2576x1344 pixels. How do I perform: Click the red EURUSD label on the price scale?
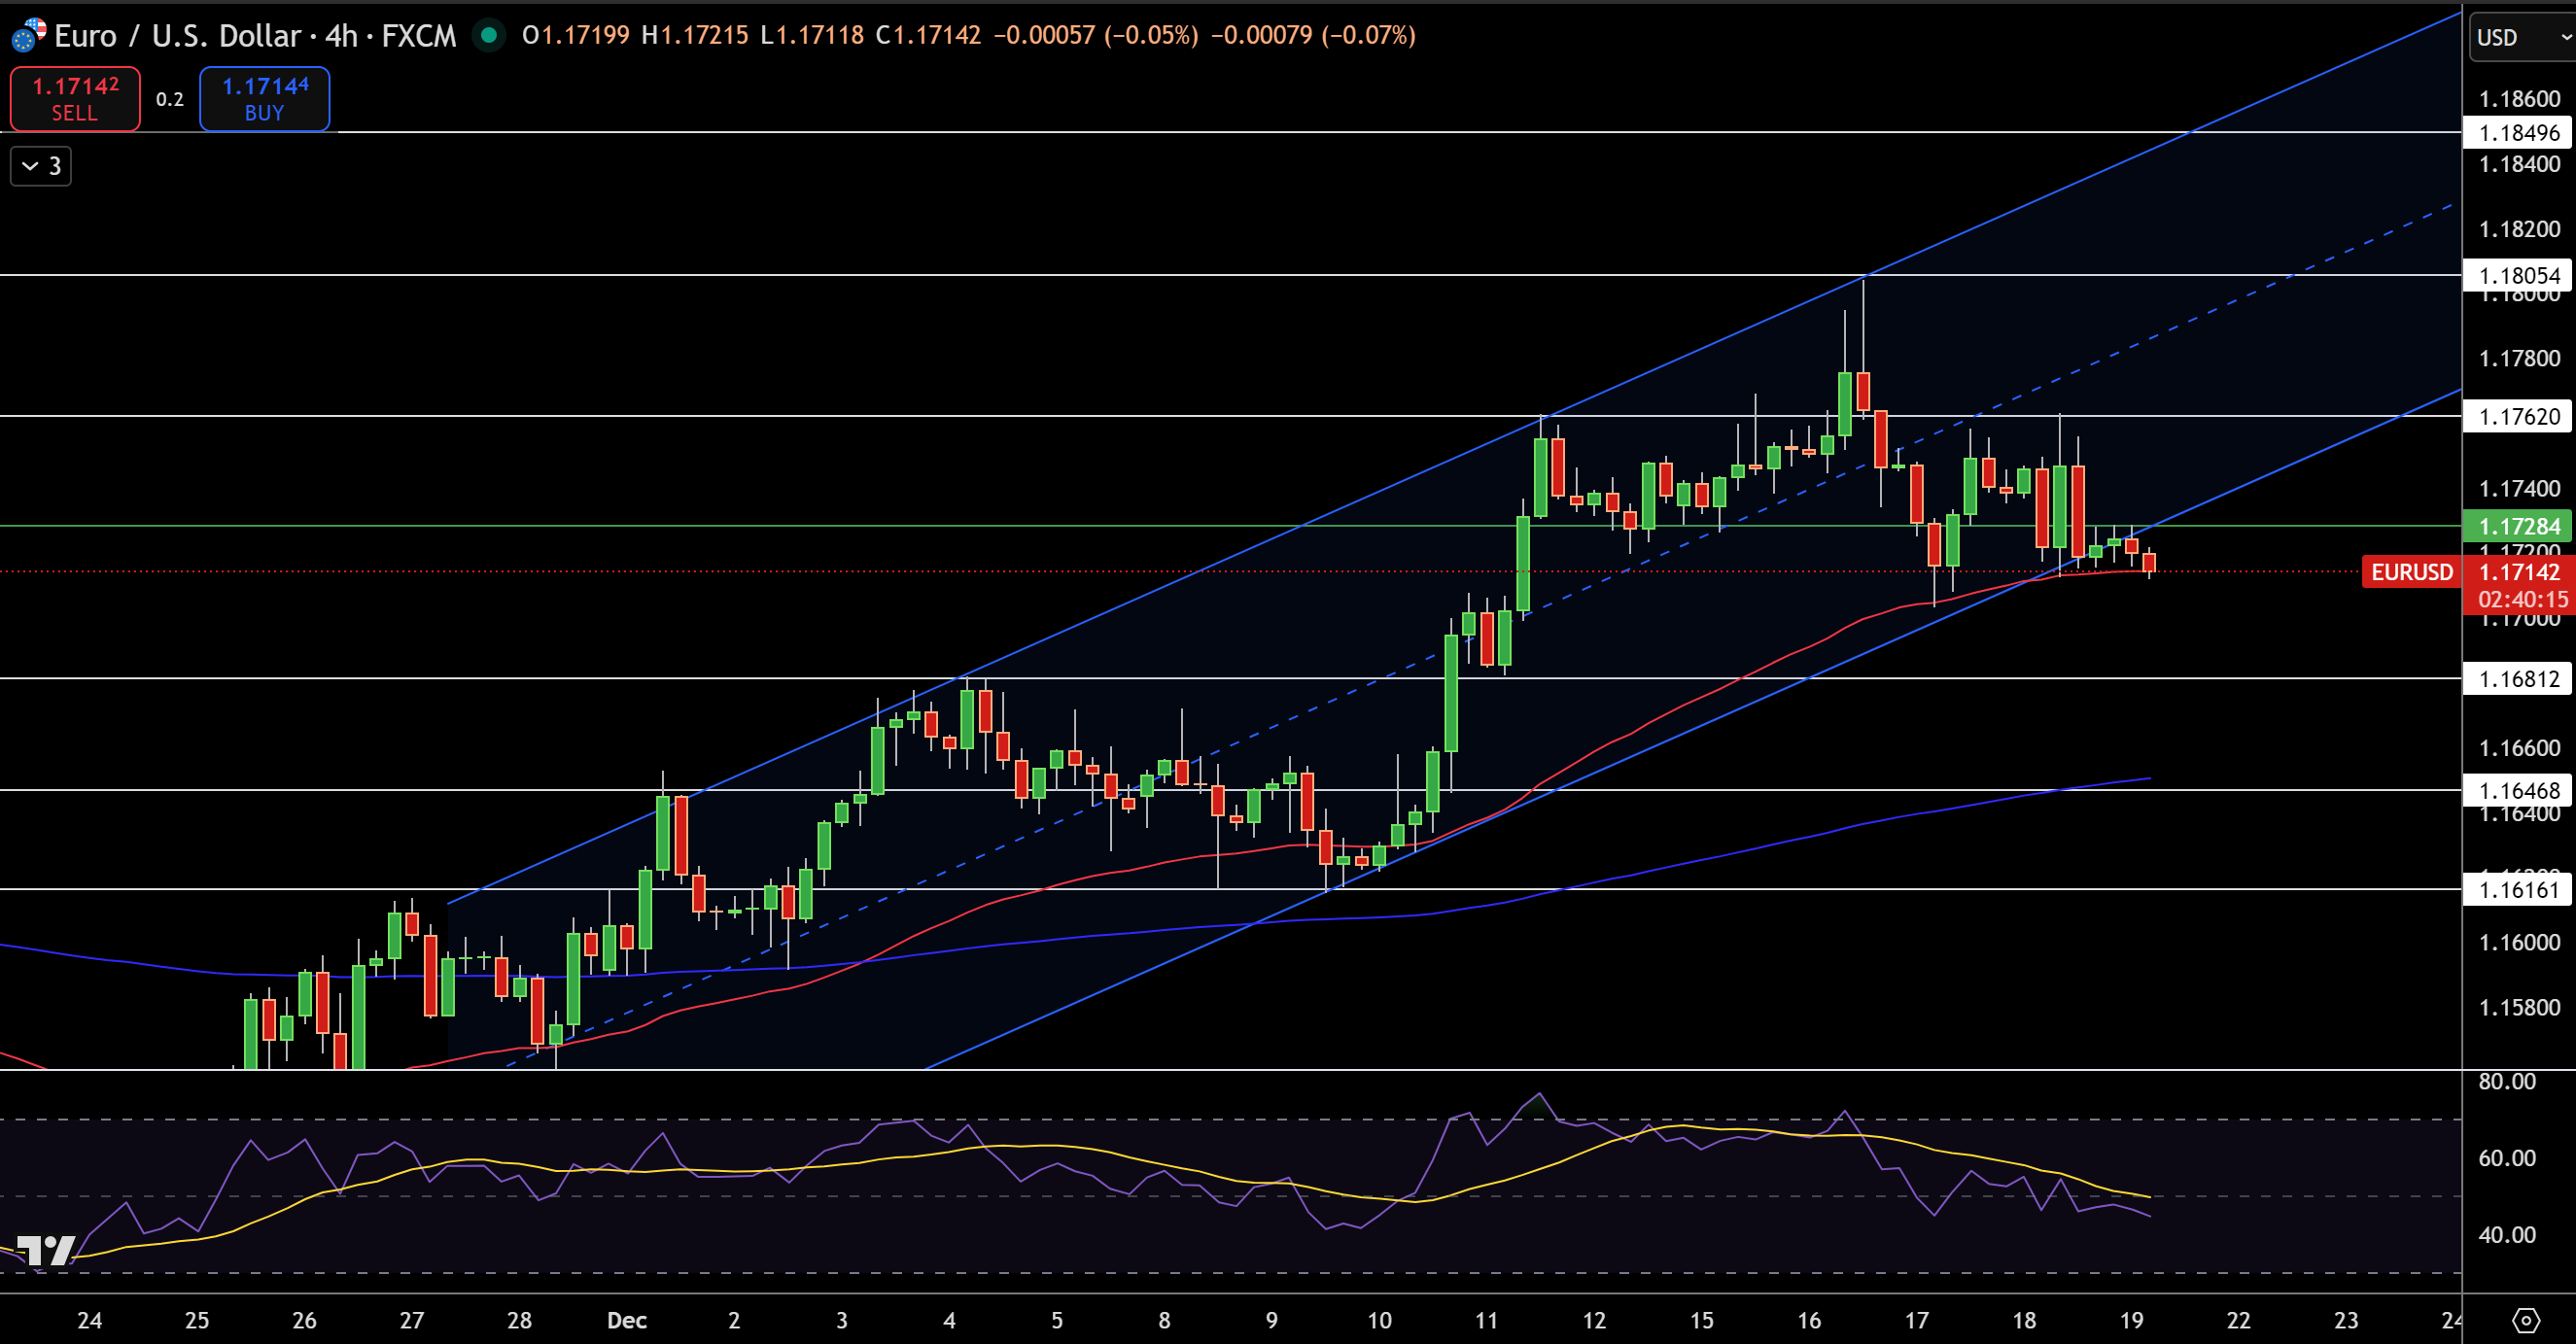(2415, 572)
